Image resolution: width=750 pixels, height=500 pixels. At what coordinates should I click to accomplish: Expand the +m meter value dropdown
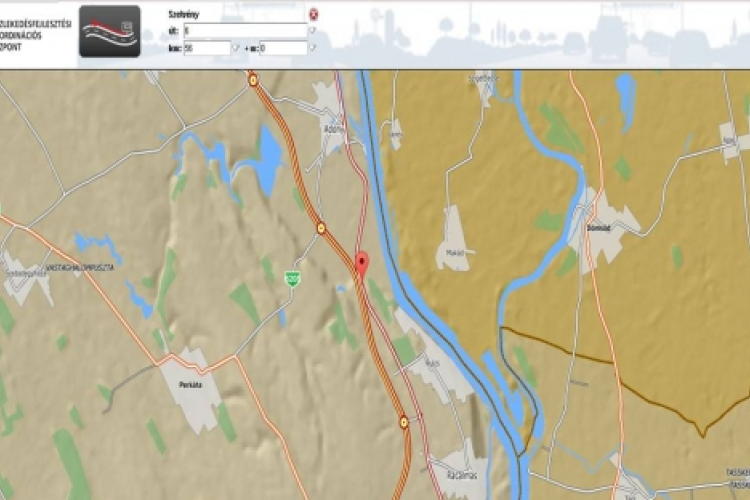[313, 47]
